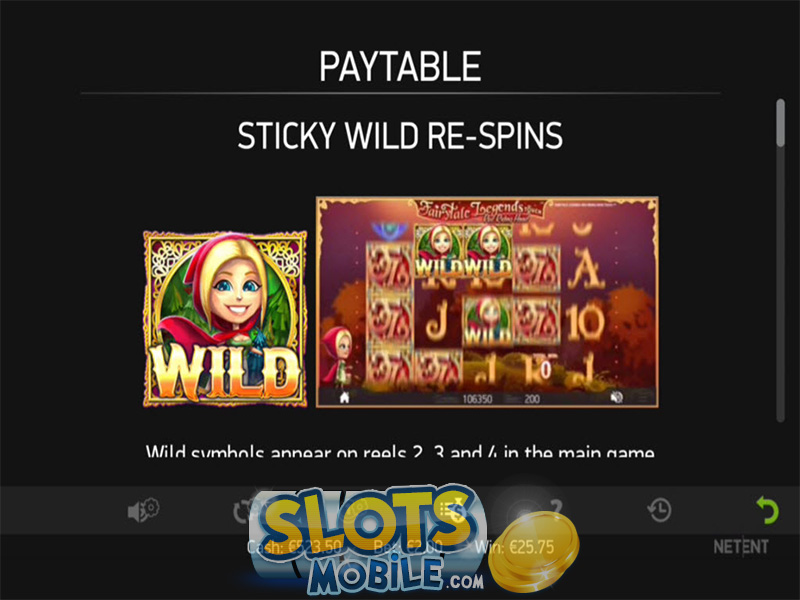Click the Wild symbols description text

(x=400, y=451)
